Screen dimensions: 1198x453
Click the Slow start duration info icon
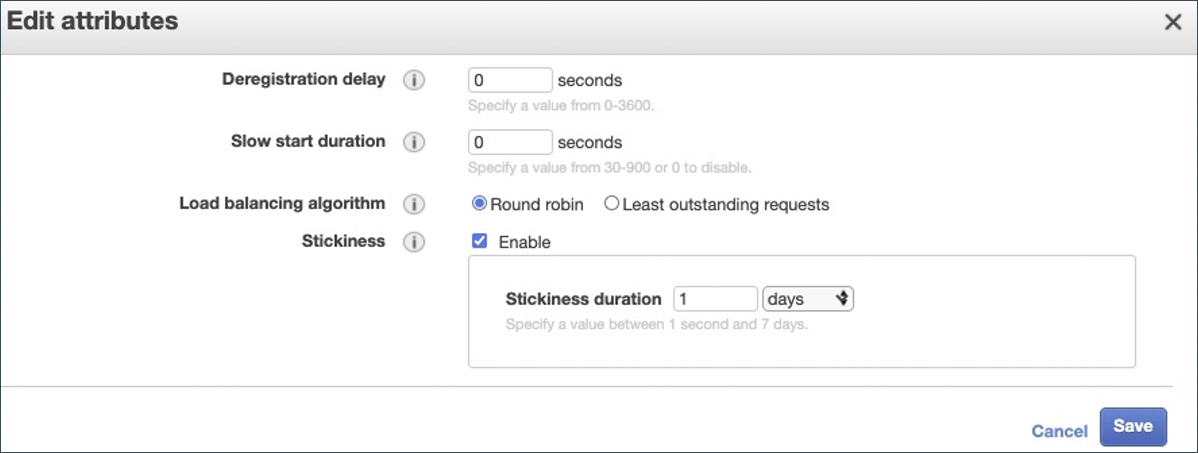point(414,143)
